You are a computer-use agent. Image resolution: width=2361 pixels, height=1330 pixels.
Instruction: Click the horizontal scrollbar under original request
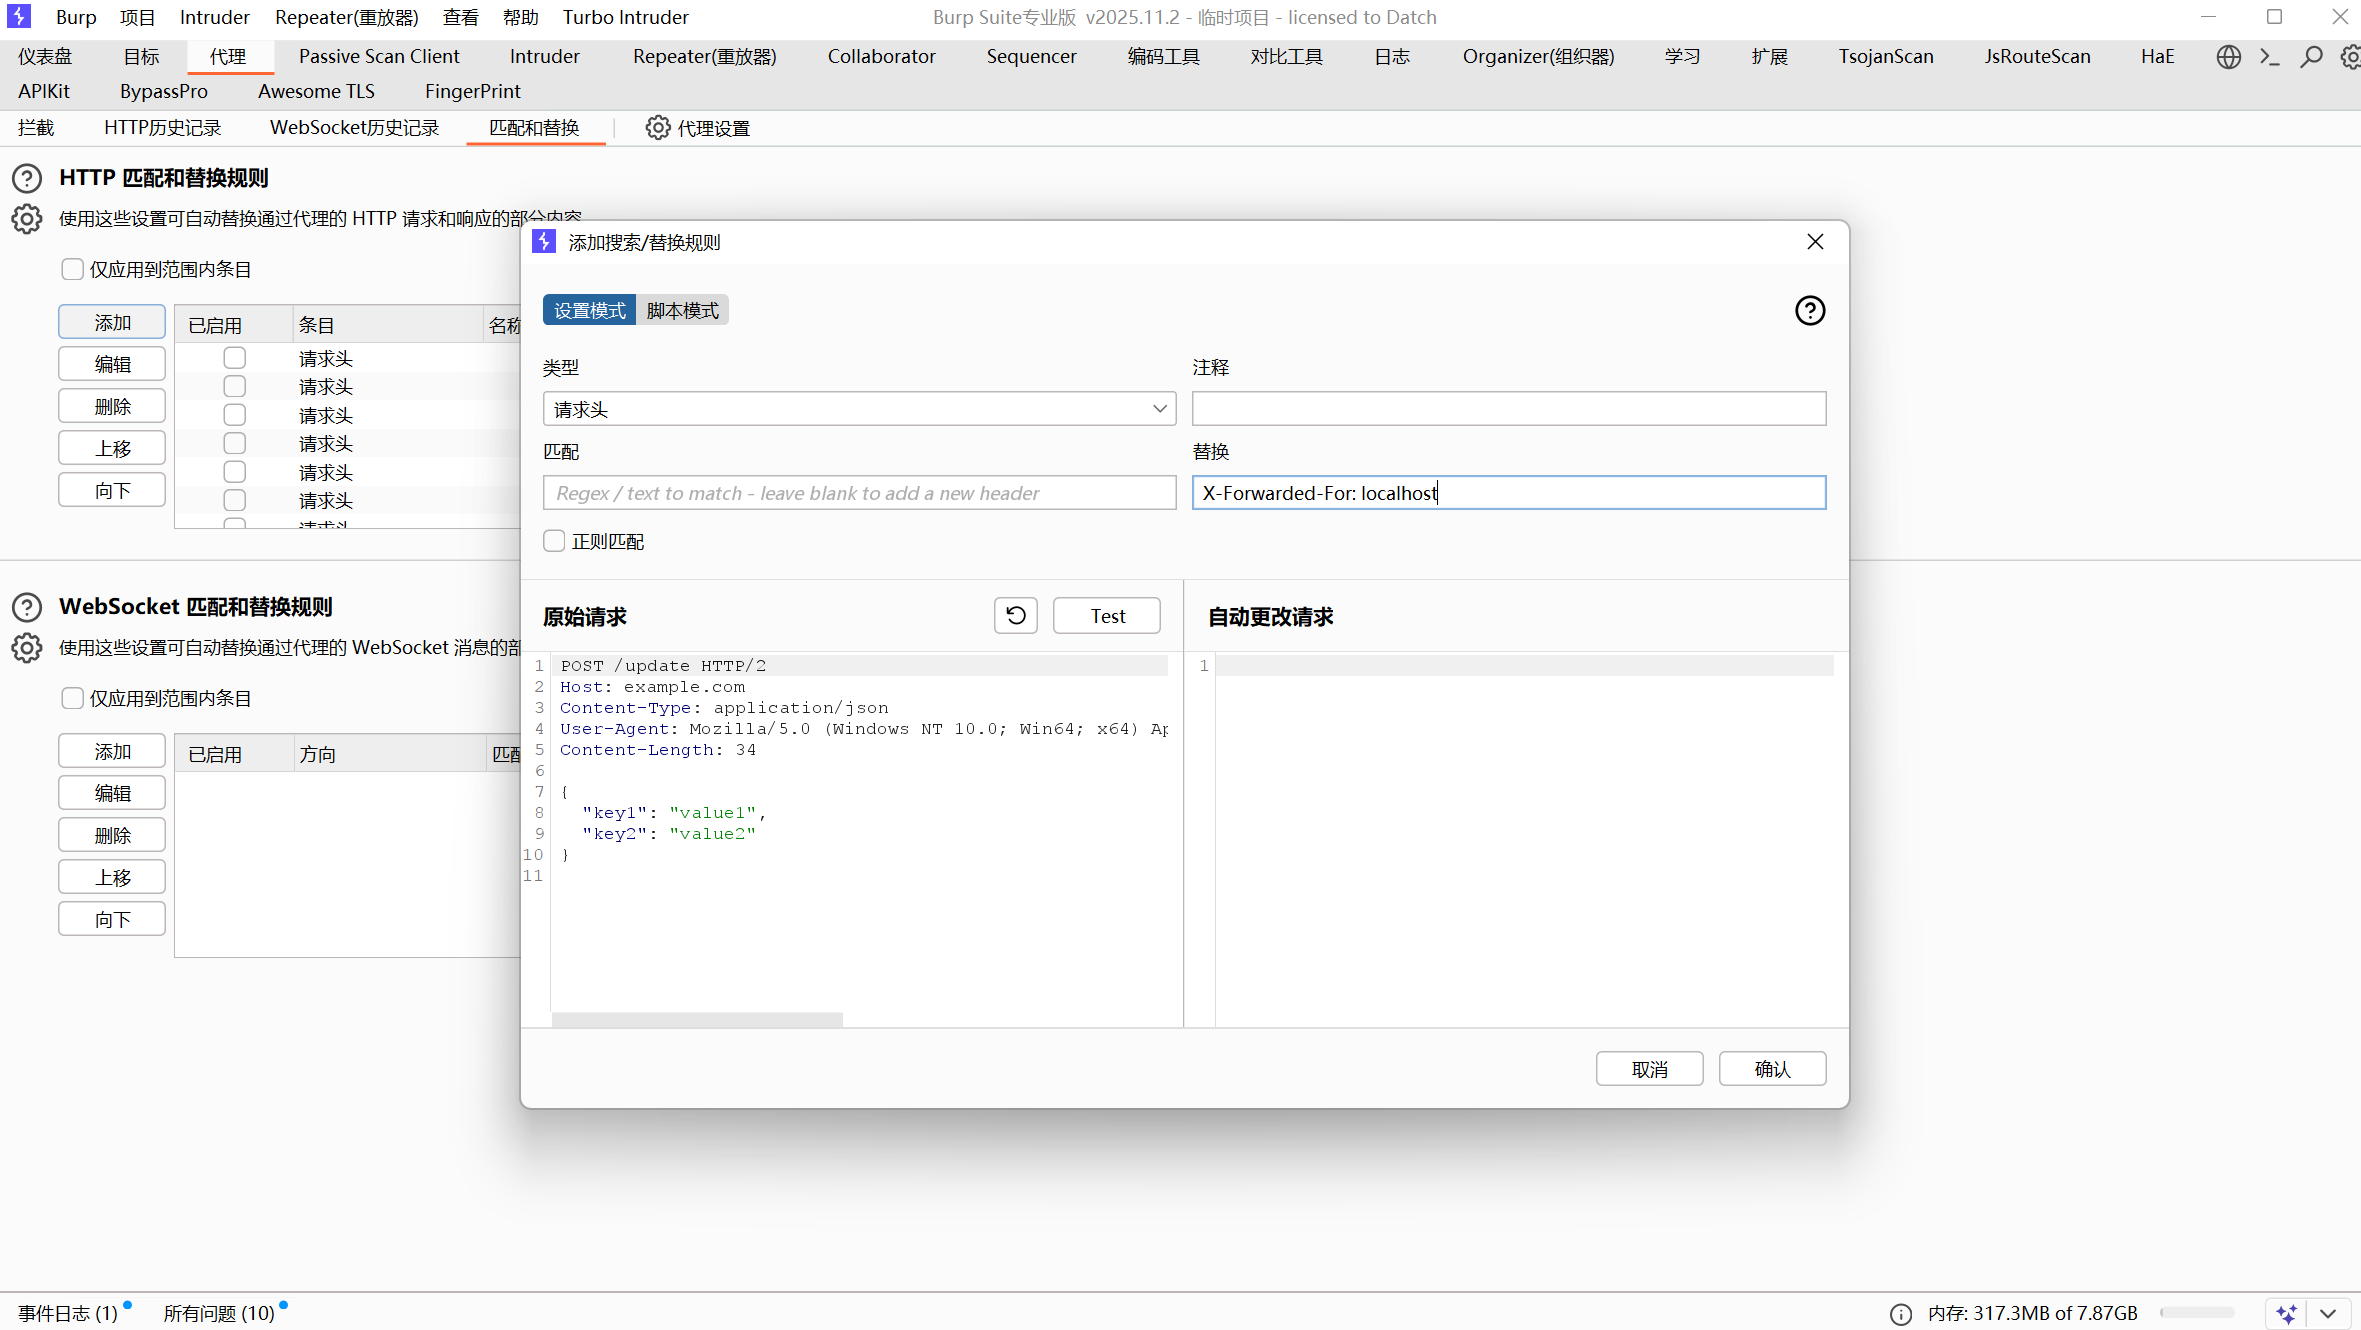pos(697,1019)
